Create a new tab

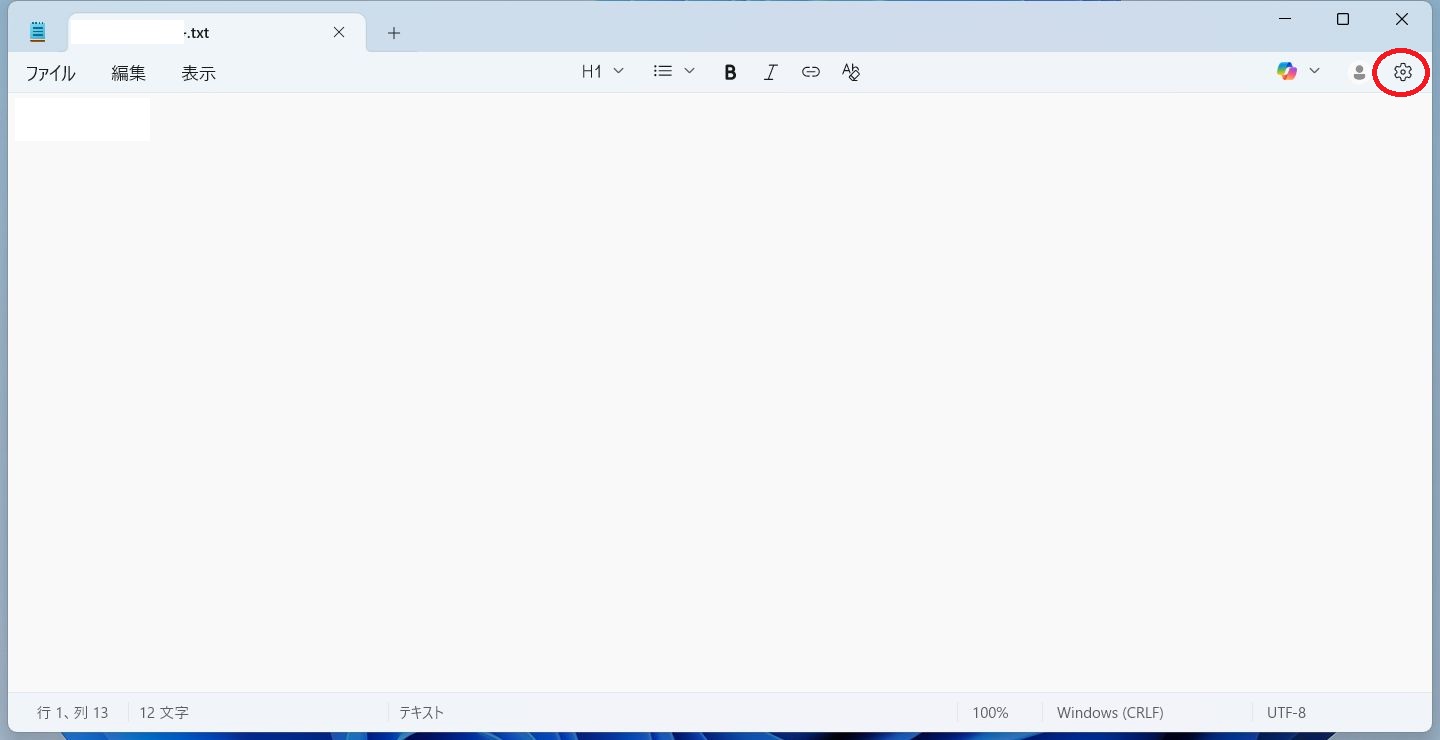pyautogui.click(x=393, y=32)
